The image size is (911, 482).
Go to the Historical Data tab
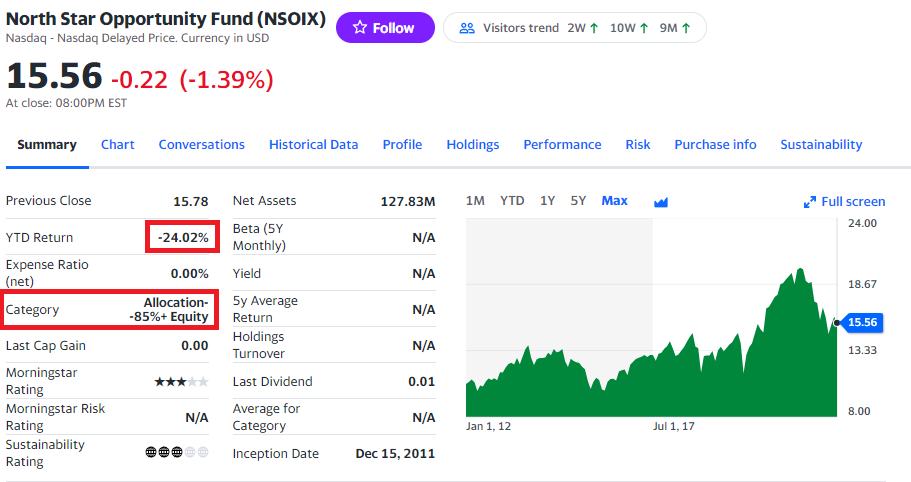313,145
